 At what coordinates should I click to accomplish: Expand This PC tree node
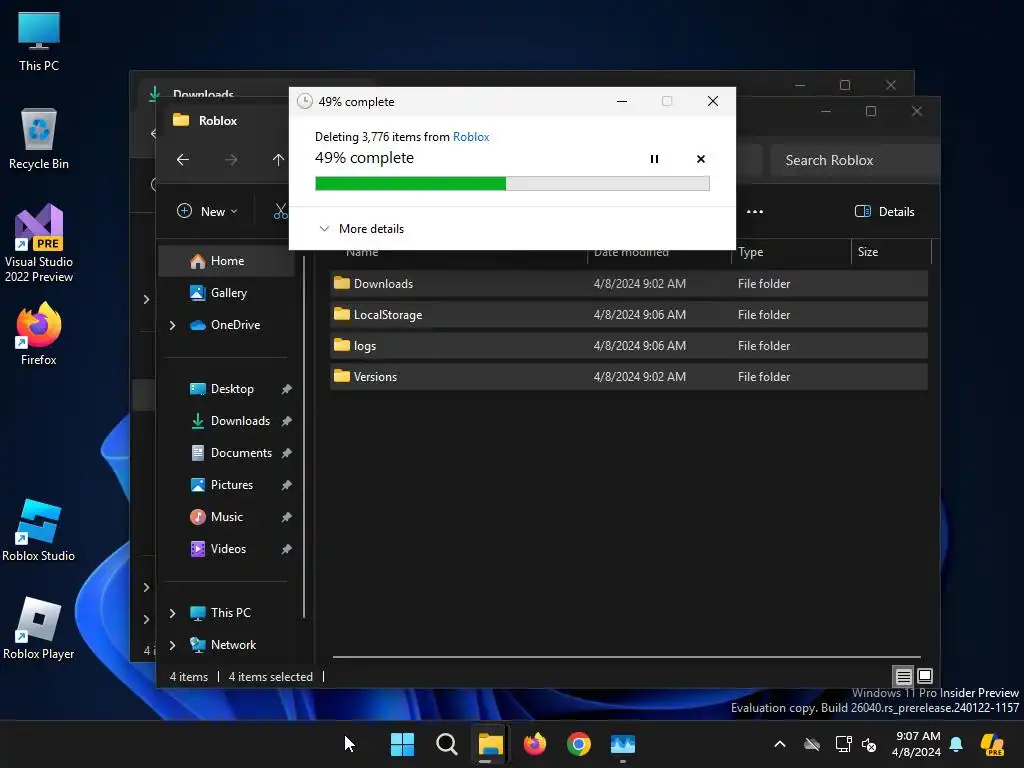coord(172,613)
